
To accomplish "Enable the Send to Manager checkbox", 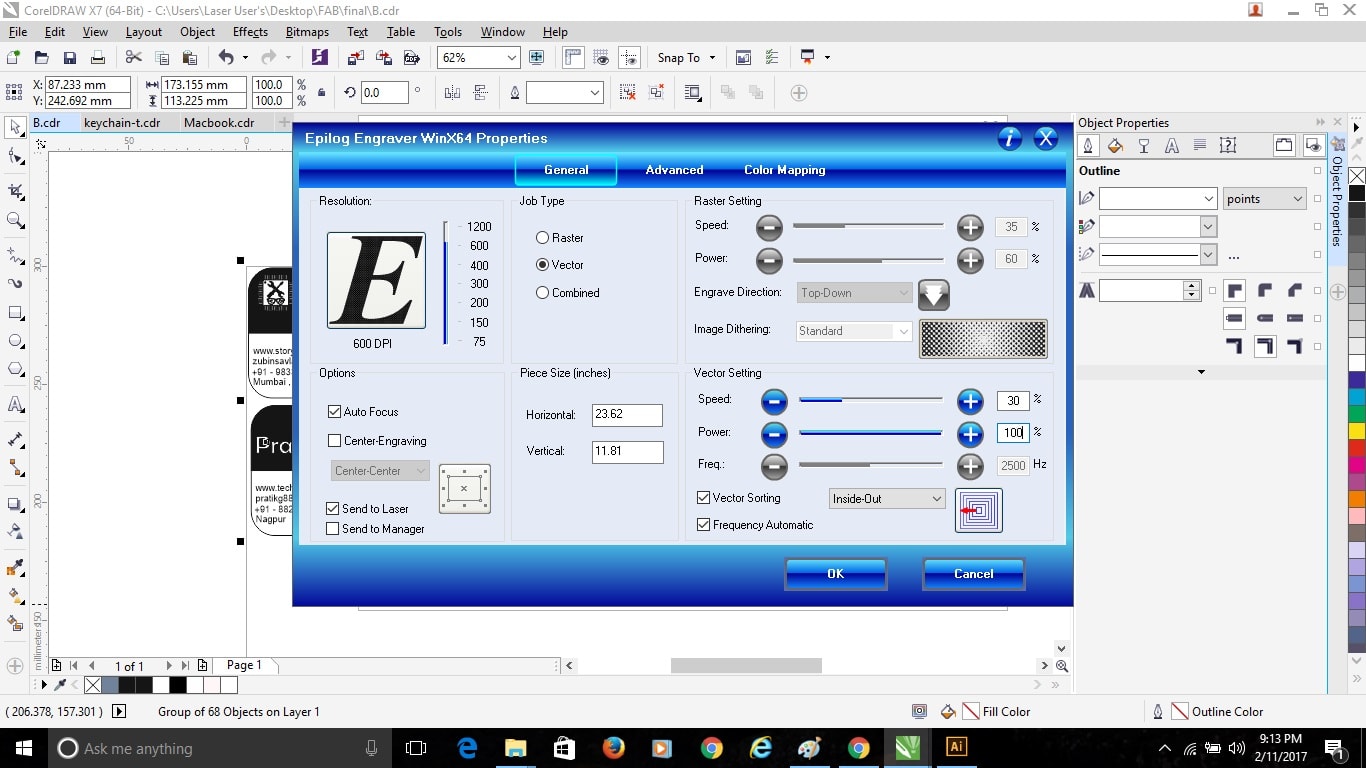I will [333, 529].
